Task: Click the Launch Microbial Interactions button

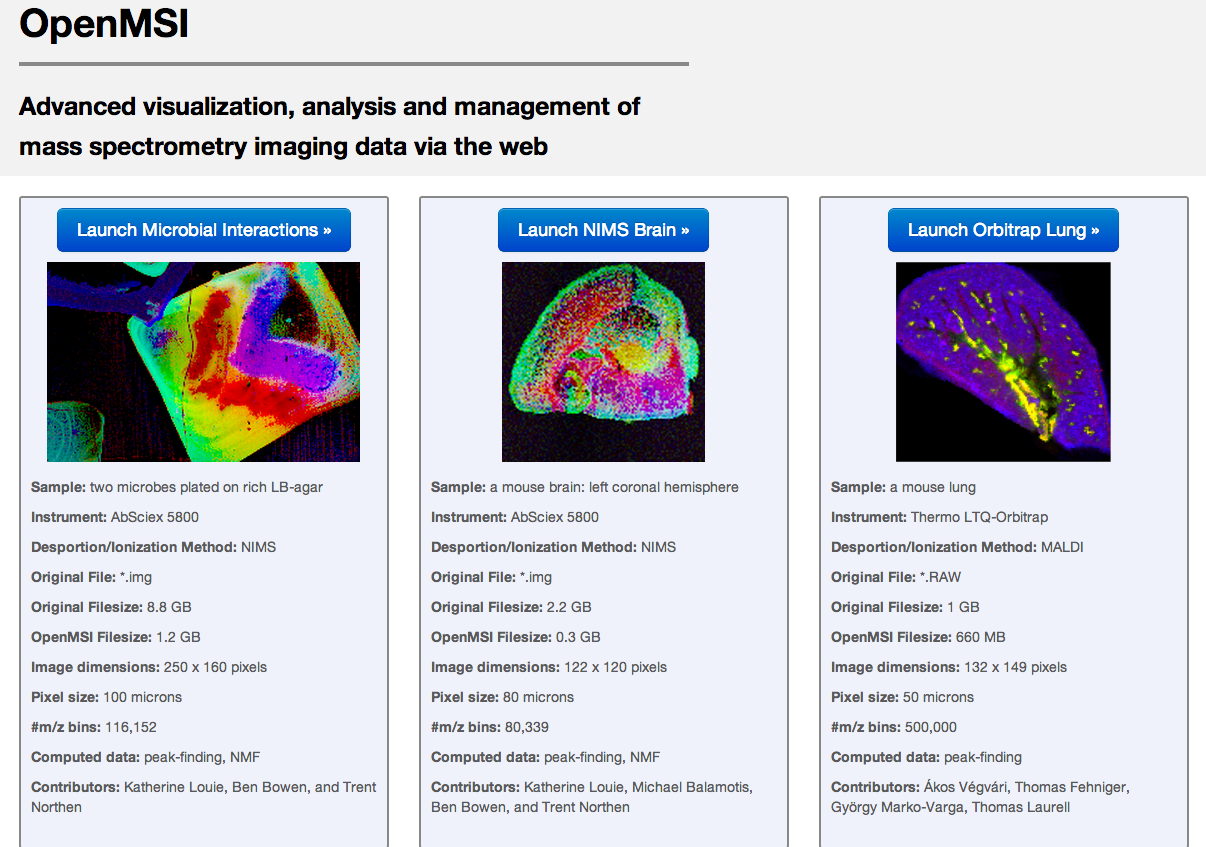Action: pos(204,230)
